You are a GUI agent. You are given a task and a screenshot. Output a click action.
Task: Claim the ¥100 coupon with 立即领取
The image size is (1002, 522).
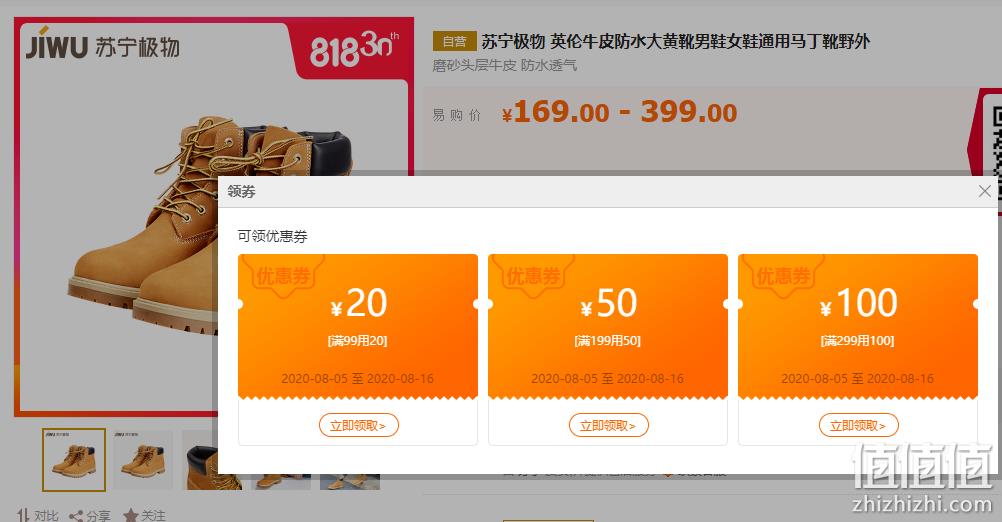coord(858,426)
